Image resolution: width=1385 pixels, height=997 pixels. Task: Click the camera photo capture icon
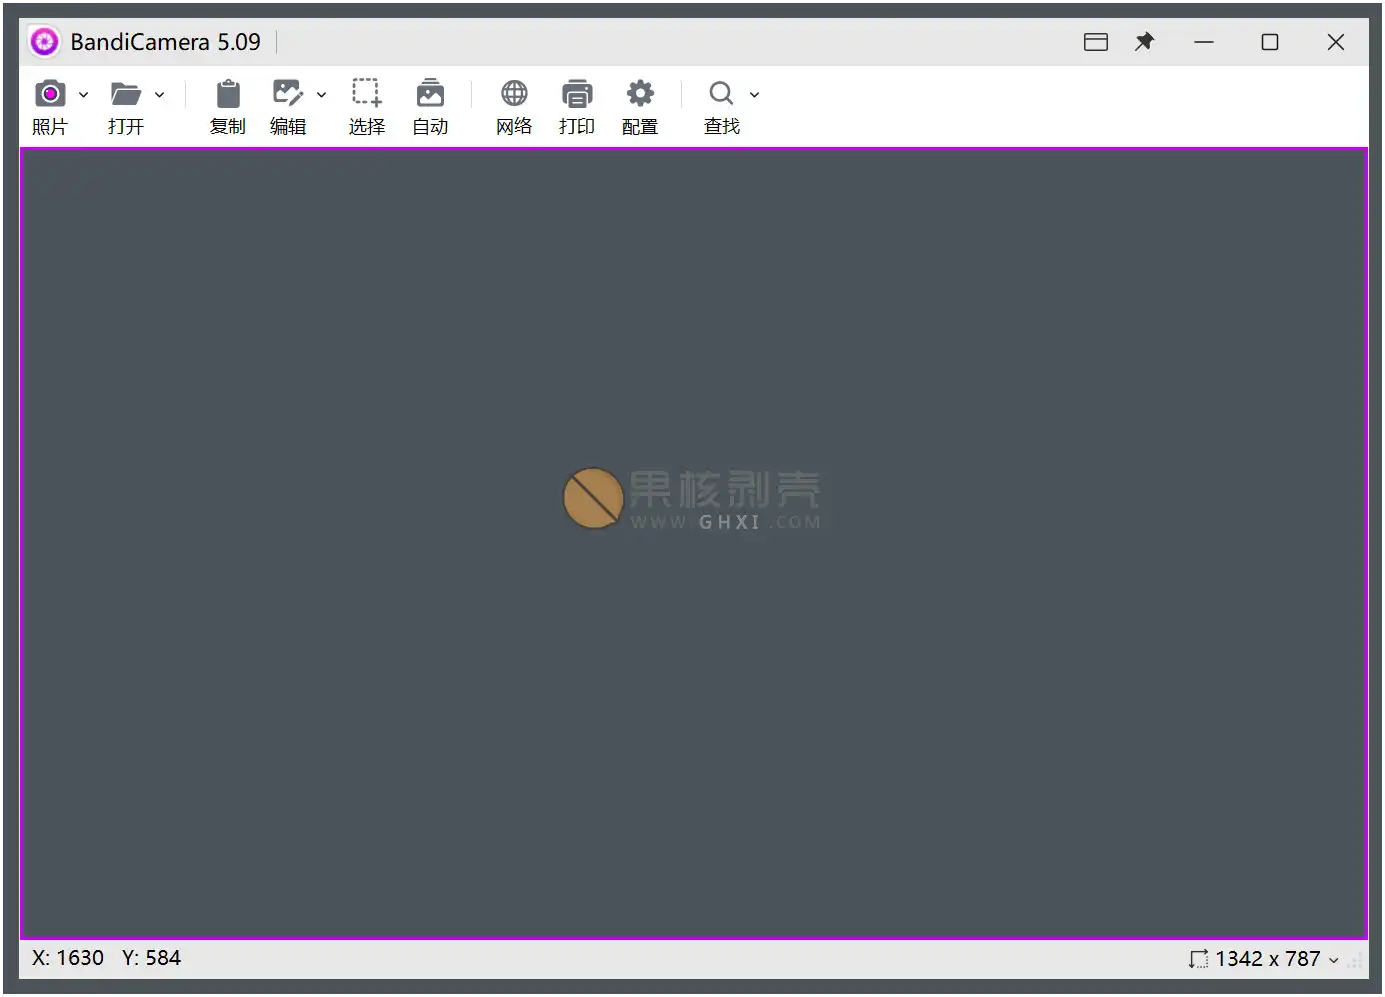tap(49, 94)
